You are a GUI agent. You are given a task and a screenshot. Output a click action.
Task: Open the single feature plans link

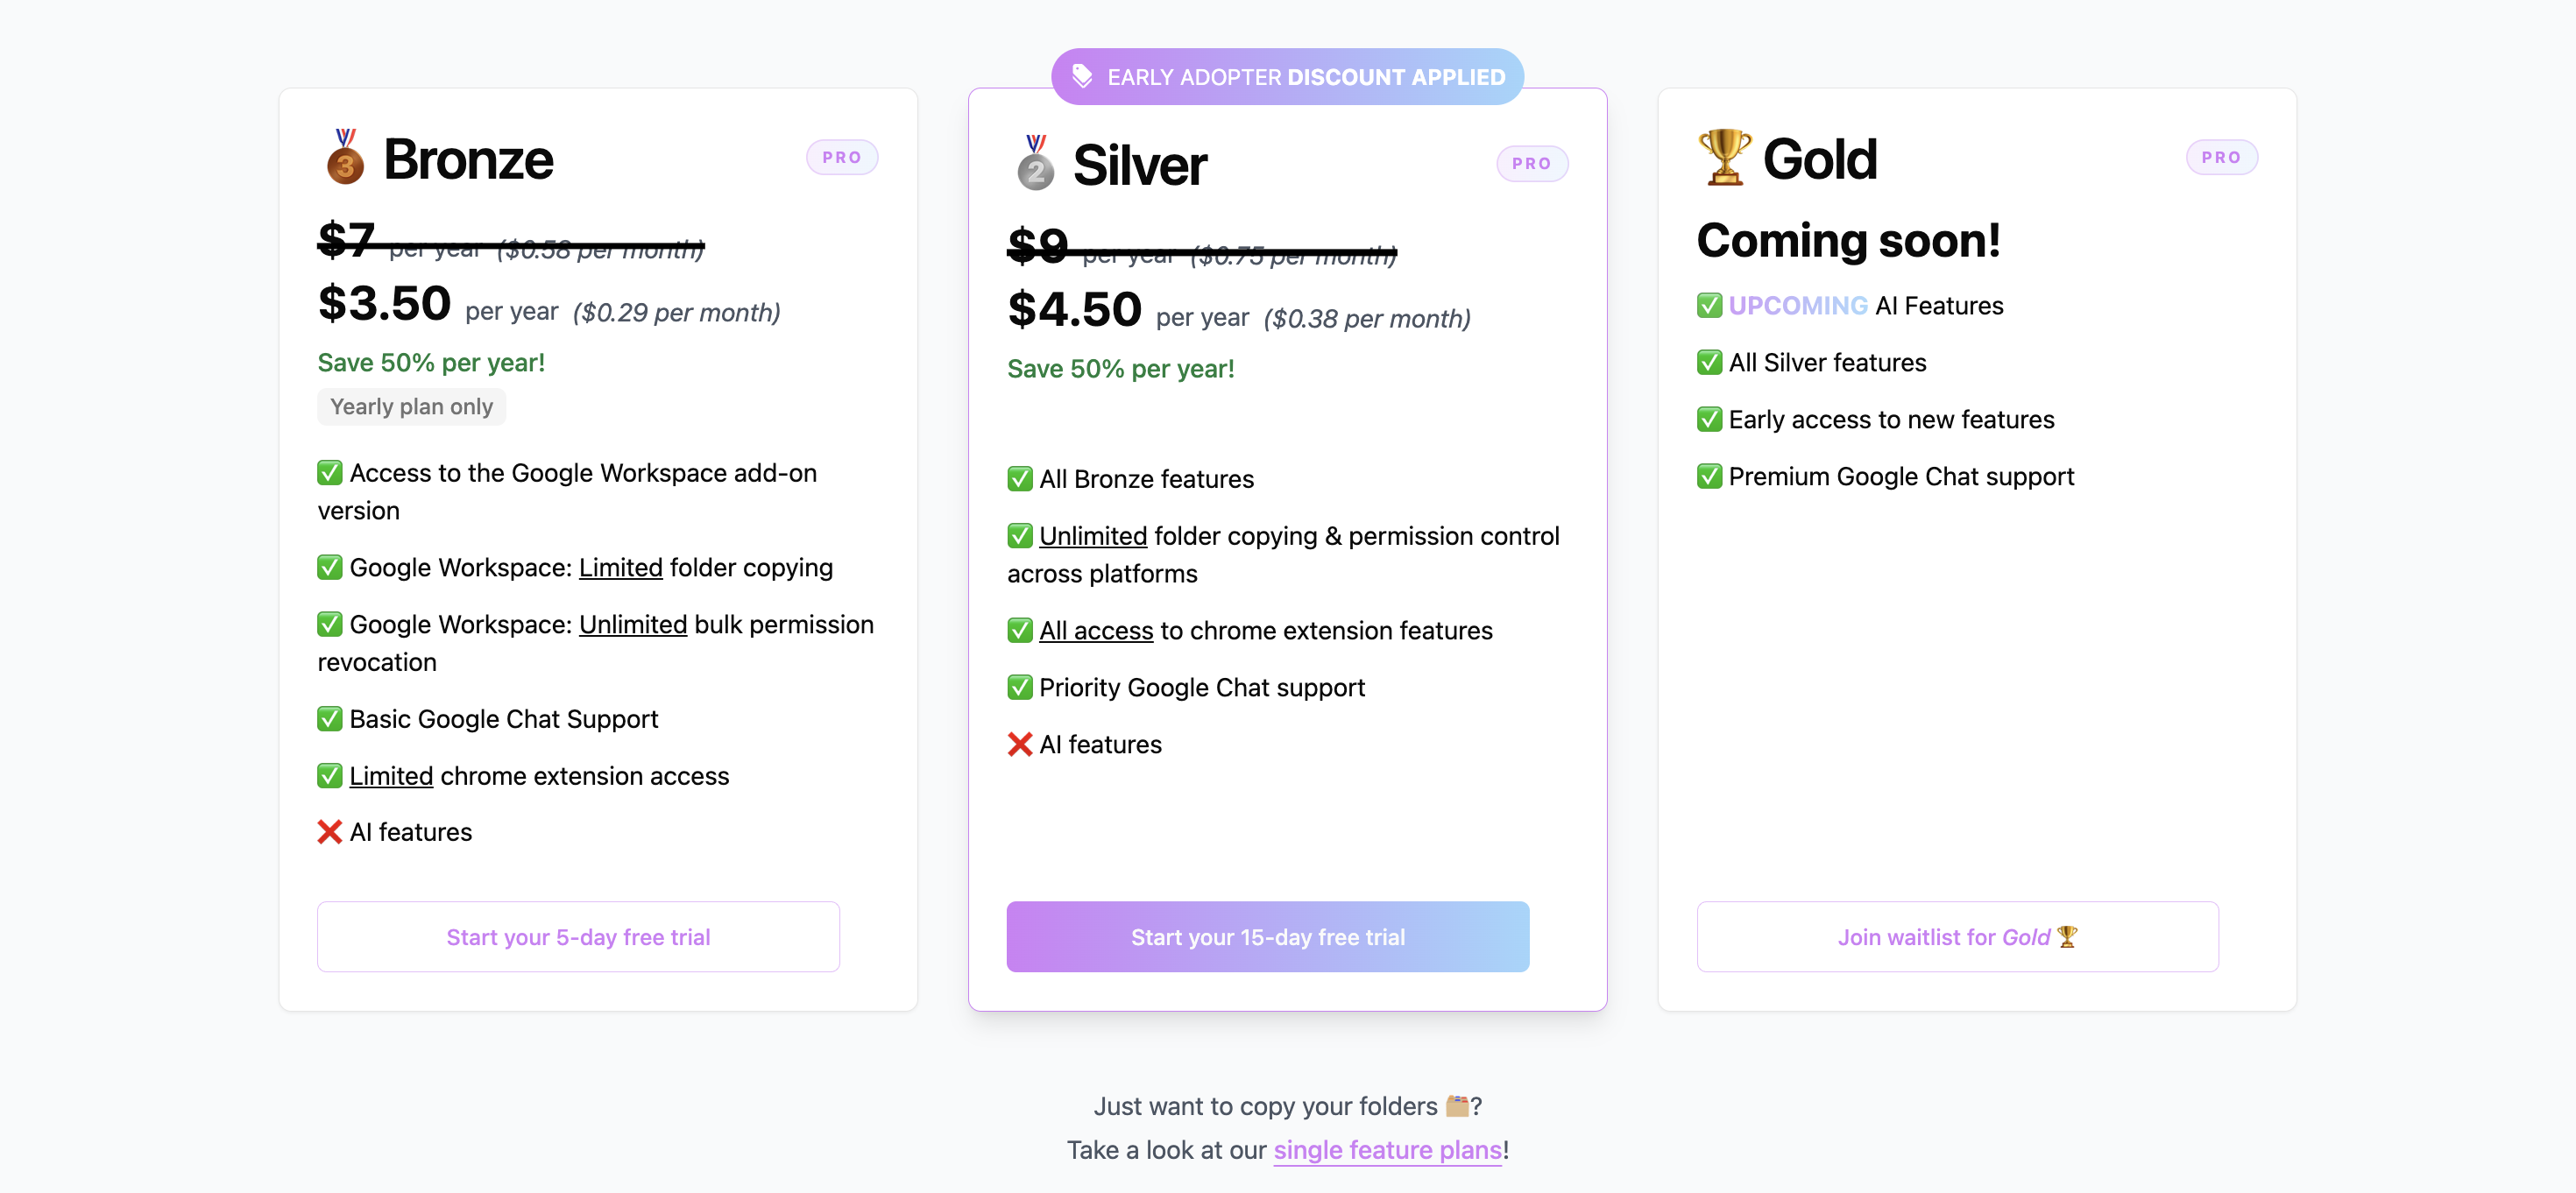[x=1387, y=1150]
